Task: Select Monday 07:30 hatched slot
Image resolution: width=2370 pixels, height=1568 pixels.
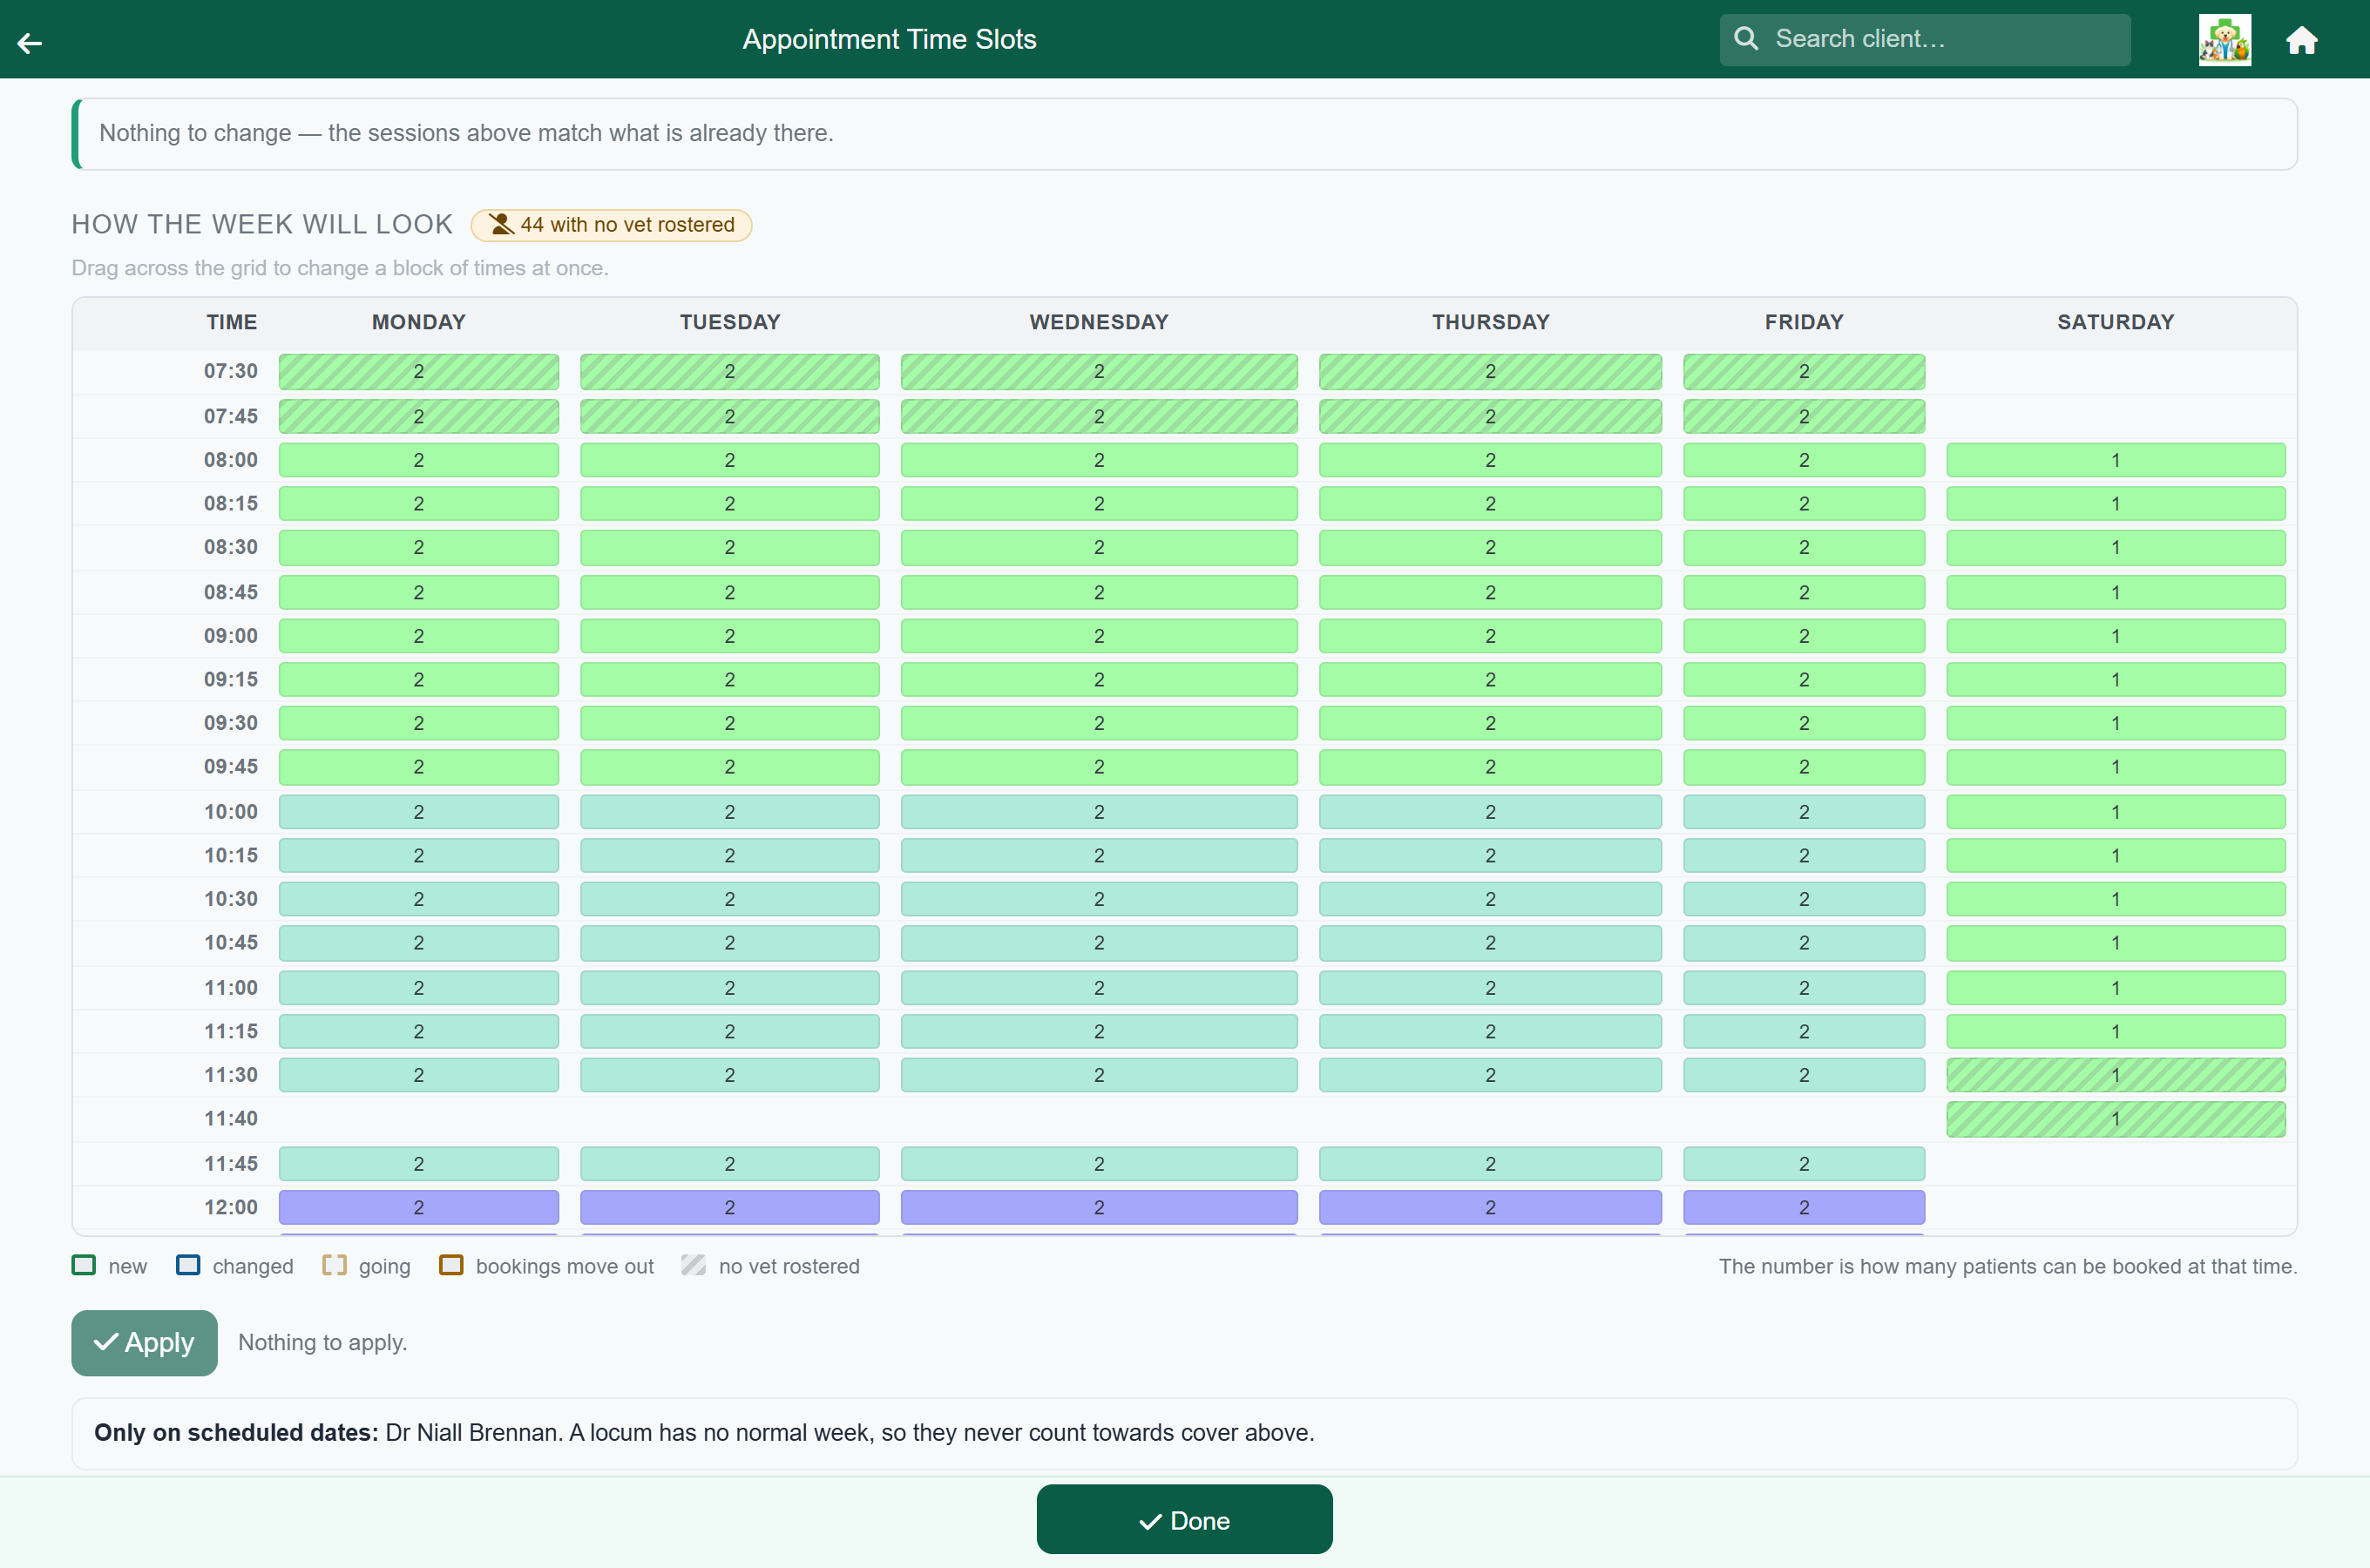Action: click(418, 371)
